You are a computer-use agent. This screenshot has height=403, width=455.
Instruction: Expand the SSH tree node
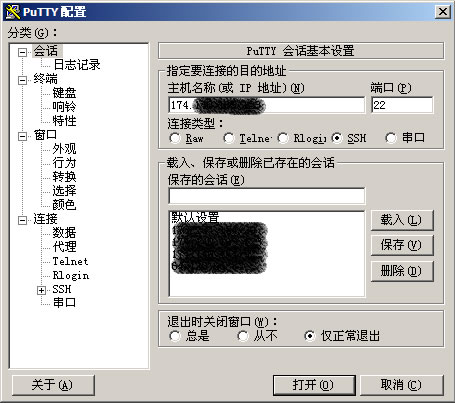point(41,290)
